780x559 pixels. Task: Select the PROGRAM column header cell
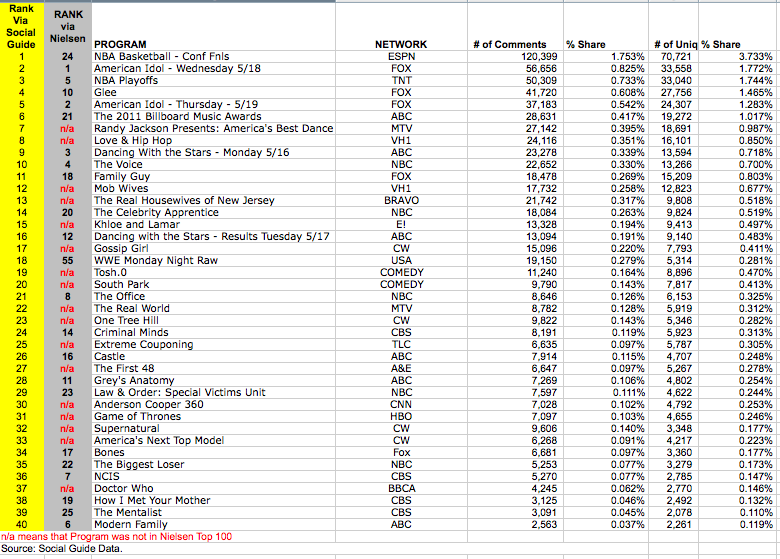pos(213,26)
